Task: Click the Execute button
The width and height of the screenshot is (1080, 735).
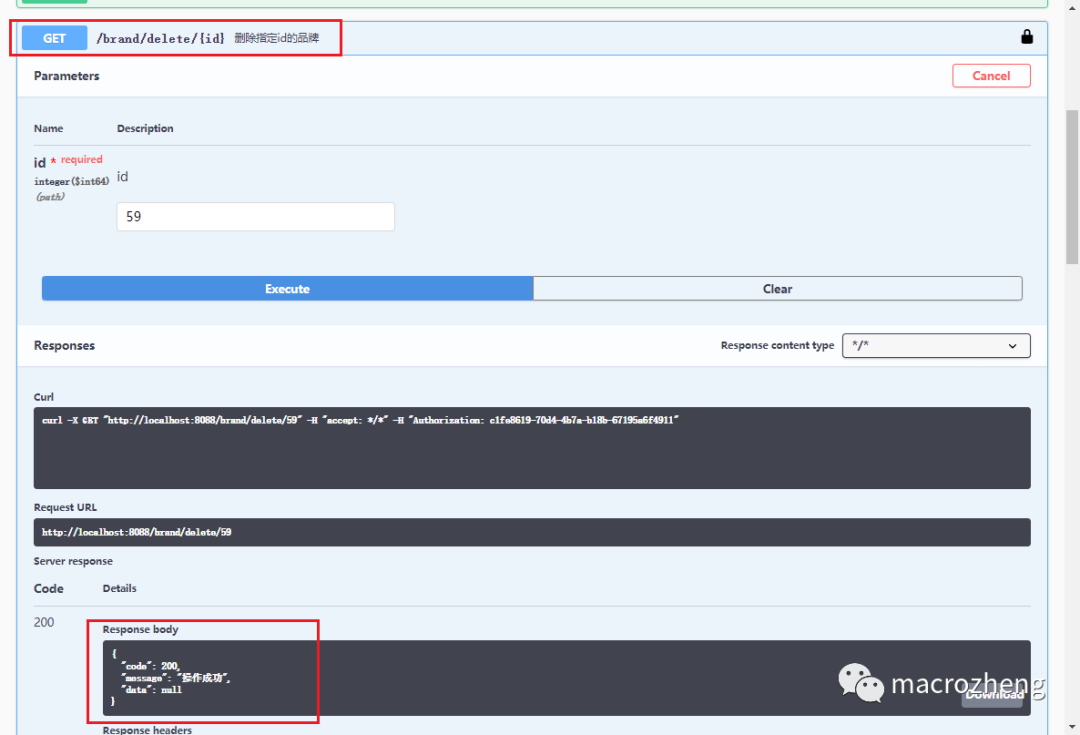Action: 287,288
